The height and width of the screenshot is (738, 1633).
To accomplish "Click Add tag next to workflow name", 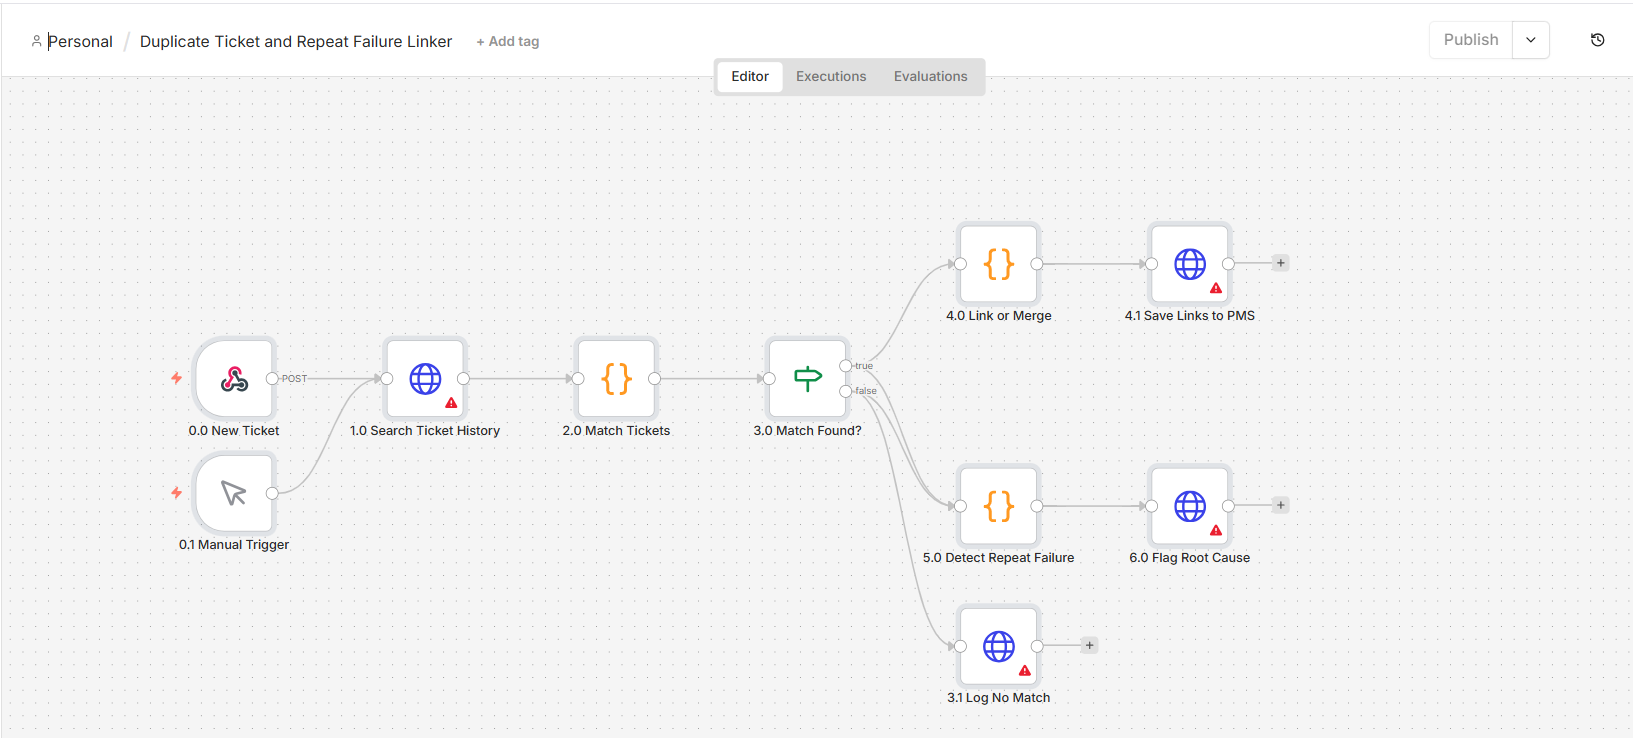I will 508,41.
